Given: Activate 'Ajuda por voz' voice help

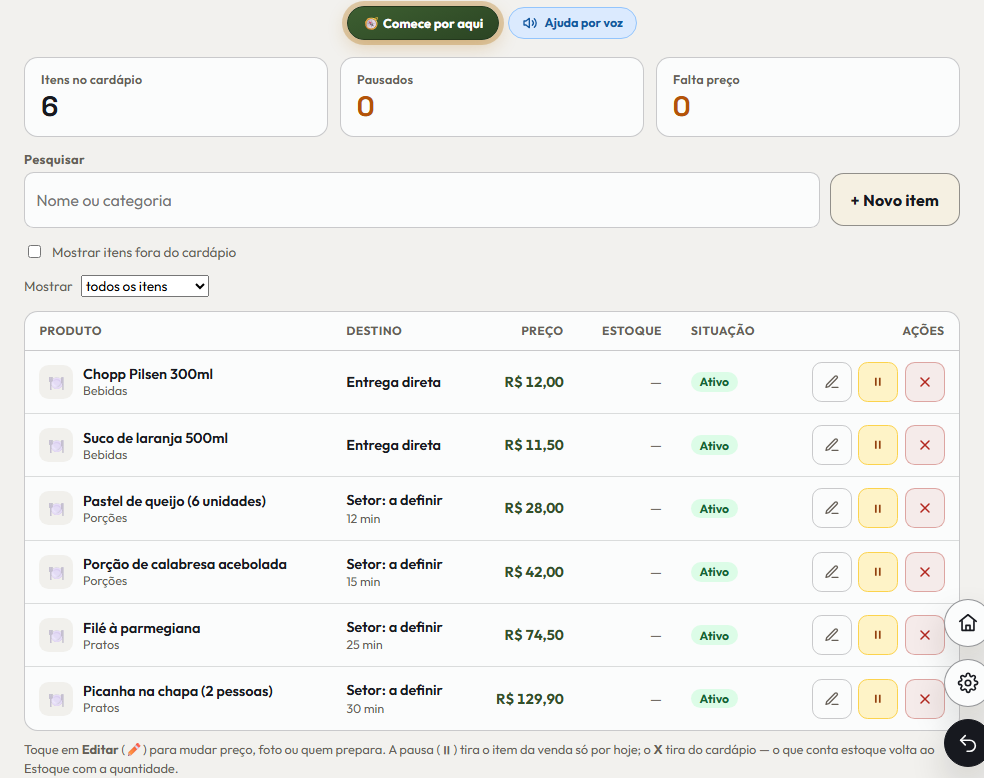Looking at the screenshot, I should 572,23.
